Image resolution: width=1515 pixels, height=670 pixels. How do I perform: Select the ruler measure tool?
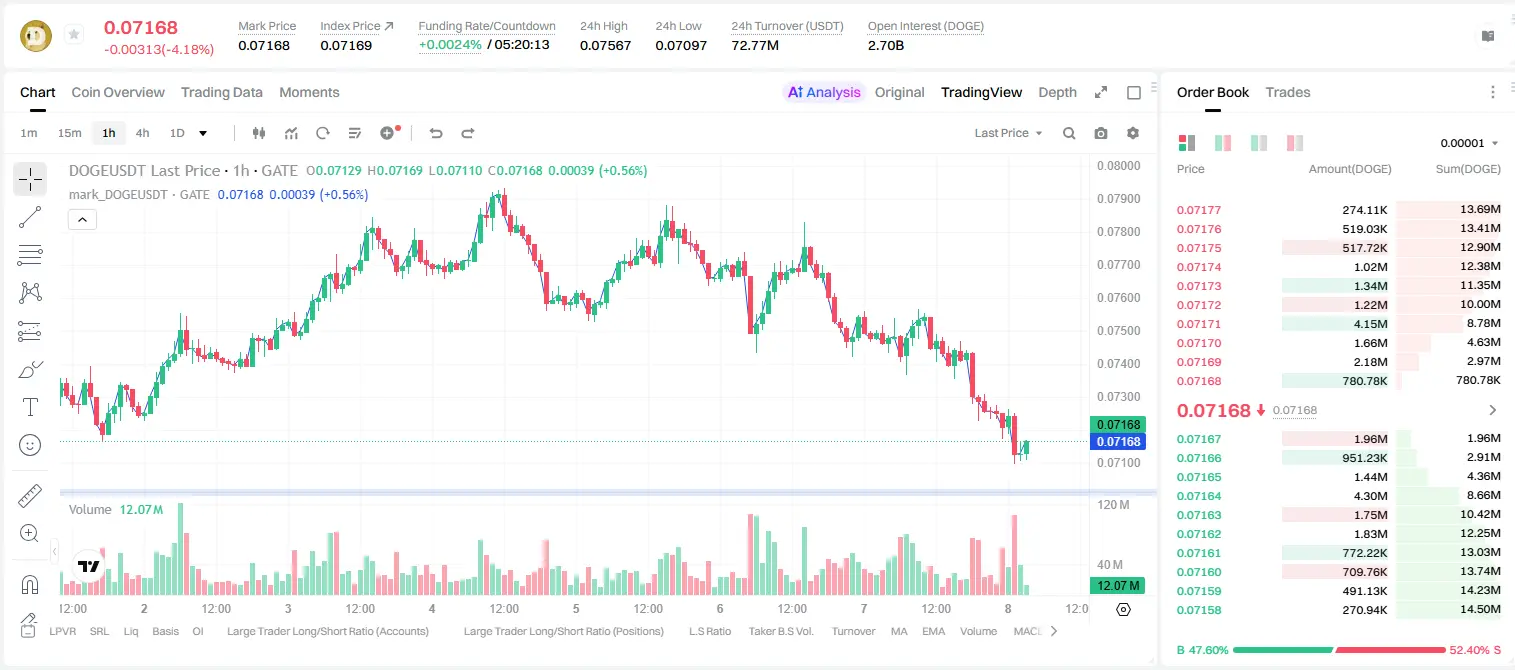tap(30, 496)
